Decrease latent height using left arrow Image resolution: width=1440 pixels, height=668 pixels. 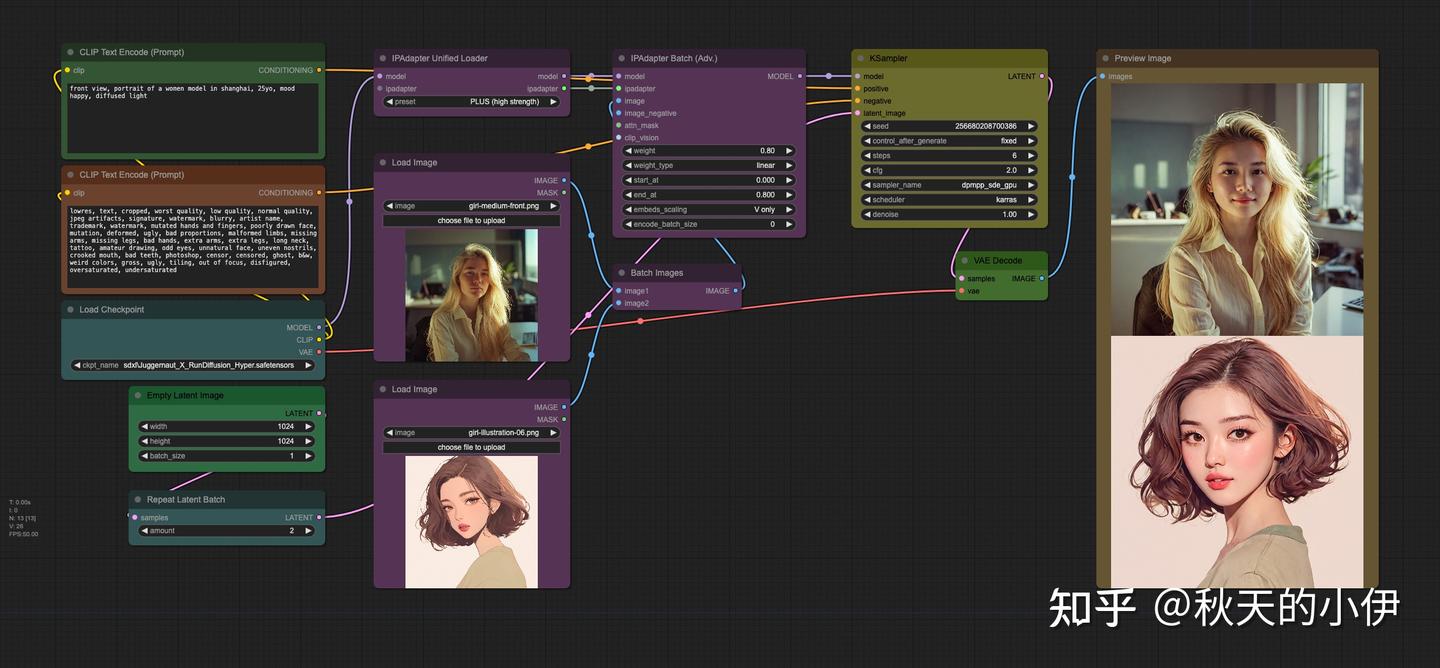click(144, 441)
